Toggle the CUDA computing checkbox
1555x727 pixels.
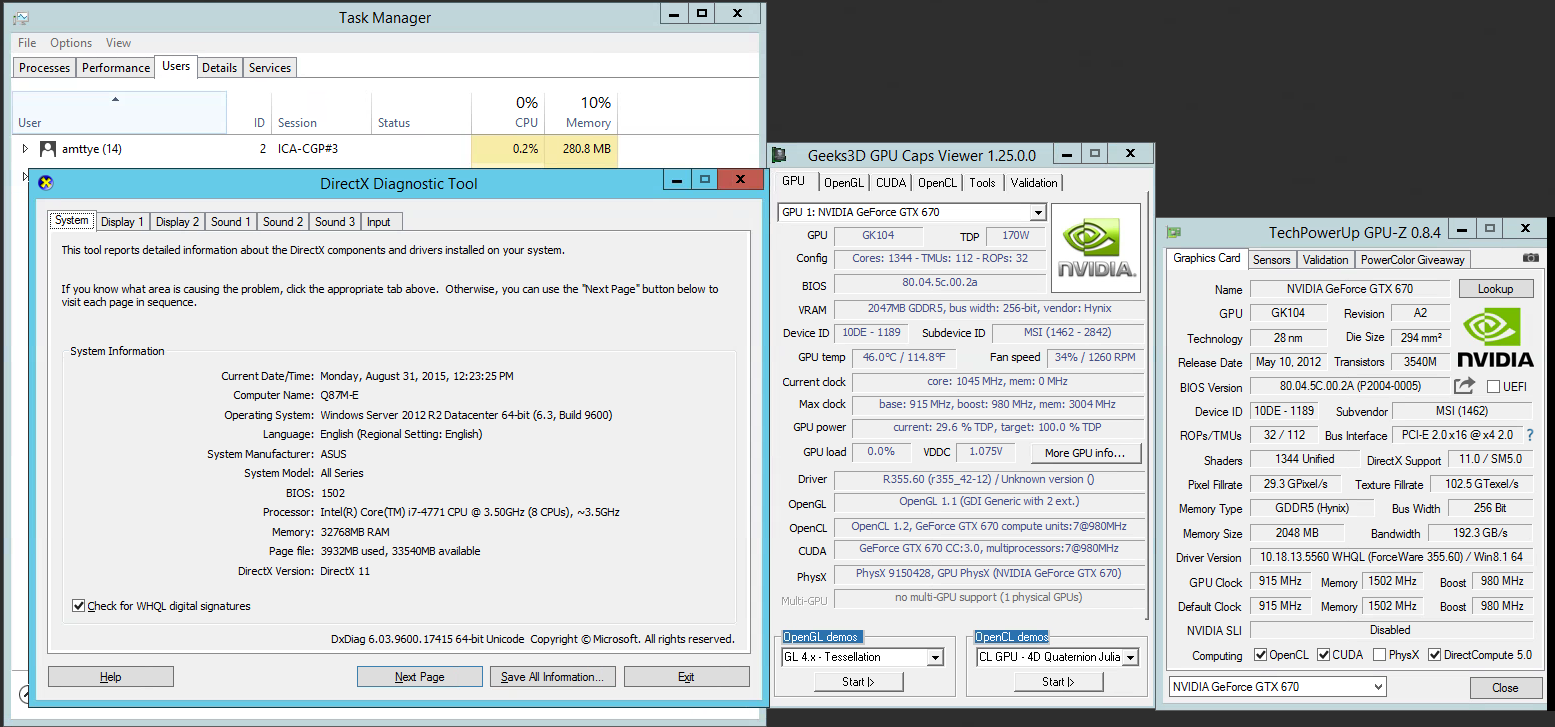coord(1323,656)
